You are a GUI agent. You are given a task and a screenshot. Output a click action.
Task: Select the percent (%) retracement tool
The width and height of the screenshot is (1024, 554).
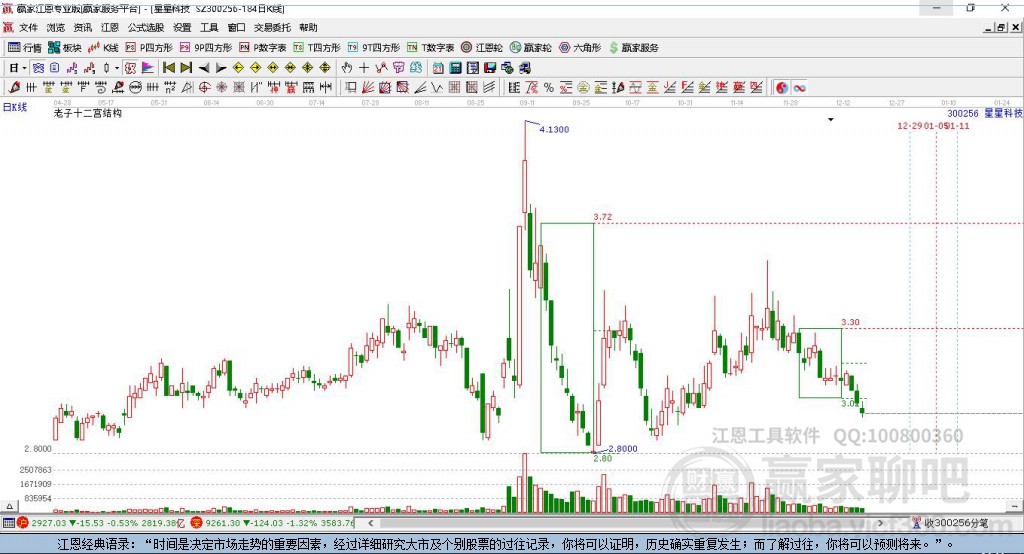(549, 88)
